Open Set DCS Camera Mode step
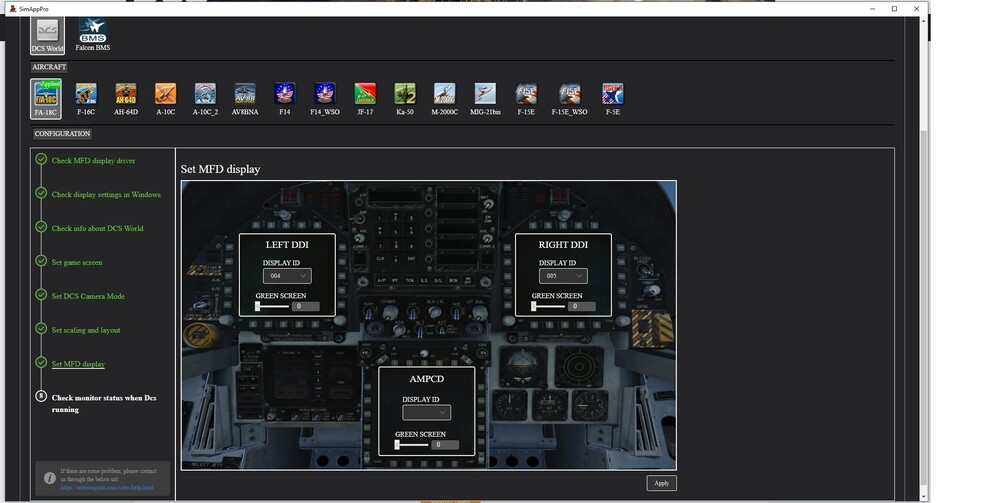 click(x=88, y=296)
